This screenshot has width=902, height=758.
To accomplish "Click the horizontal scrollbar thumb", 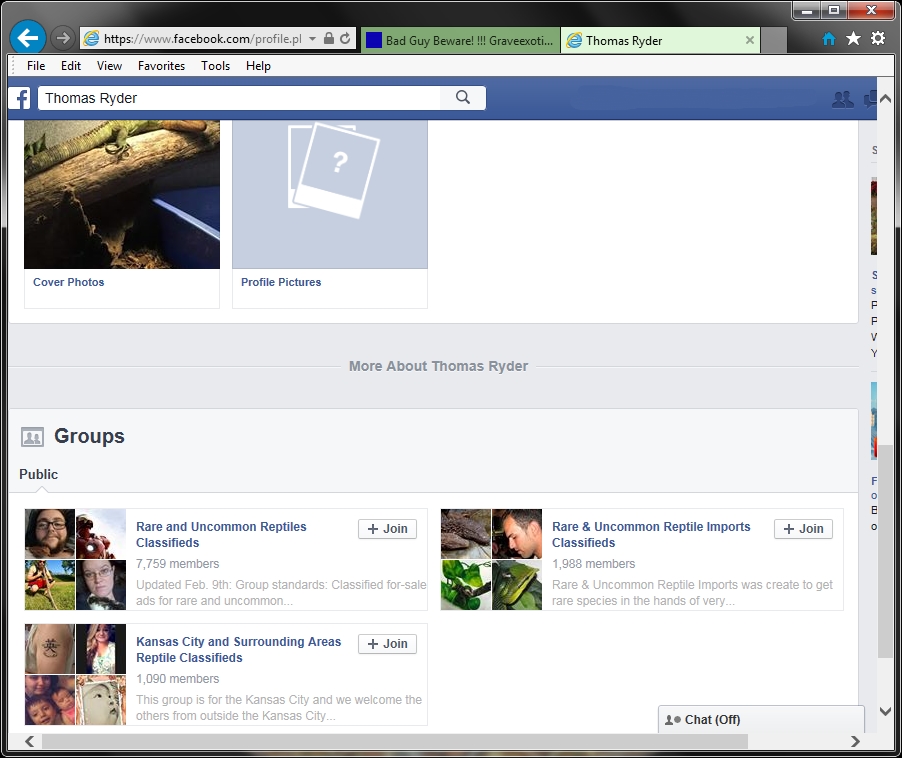I will (x=395, y=741).
